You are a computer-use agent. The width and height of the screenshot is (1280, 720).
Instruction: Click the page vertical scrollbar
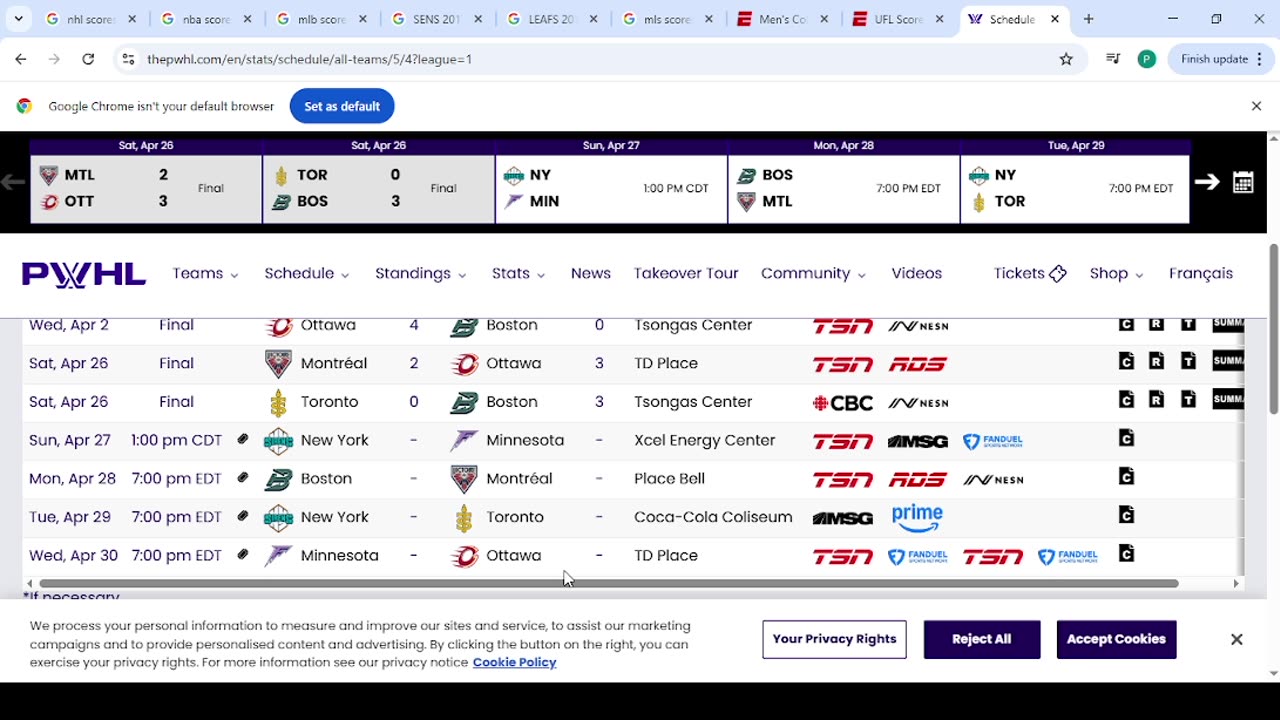tap(1273, 328)
